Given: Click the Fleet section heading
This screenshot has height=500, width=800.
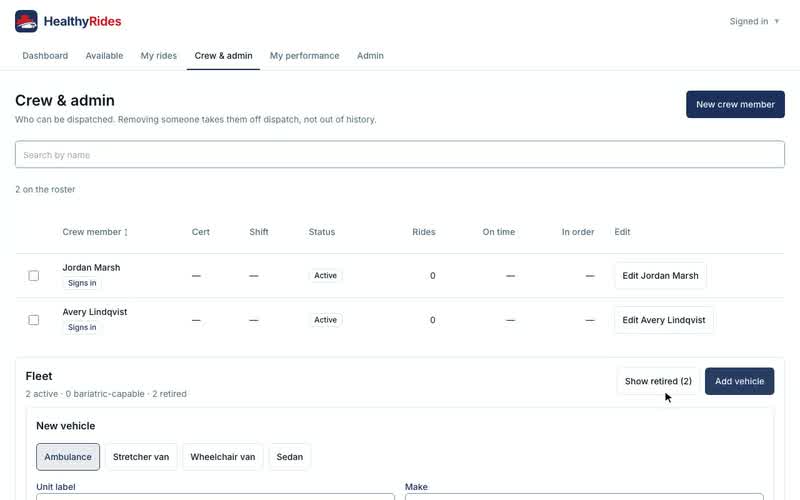Looking at the screenshot, I should click(39, 377).
